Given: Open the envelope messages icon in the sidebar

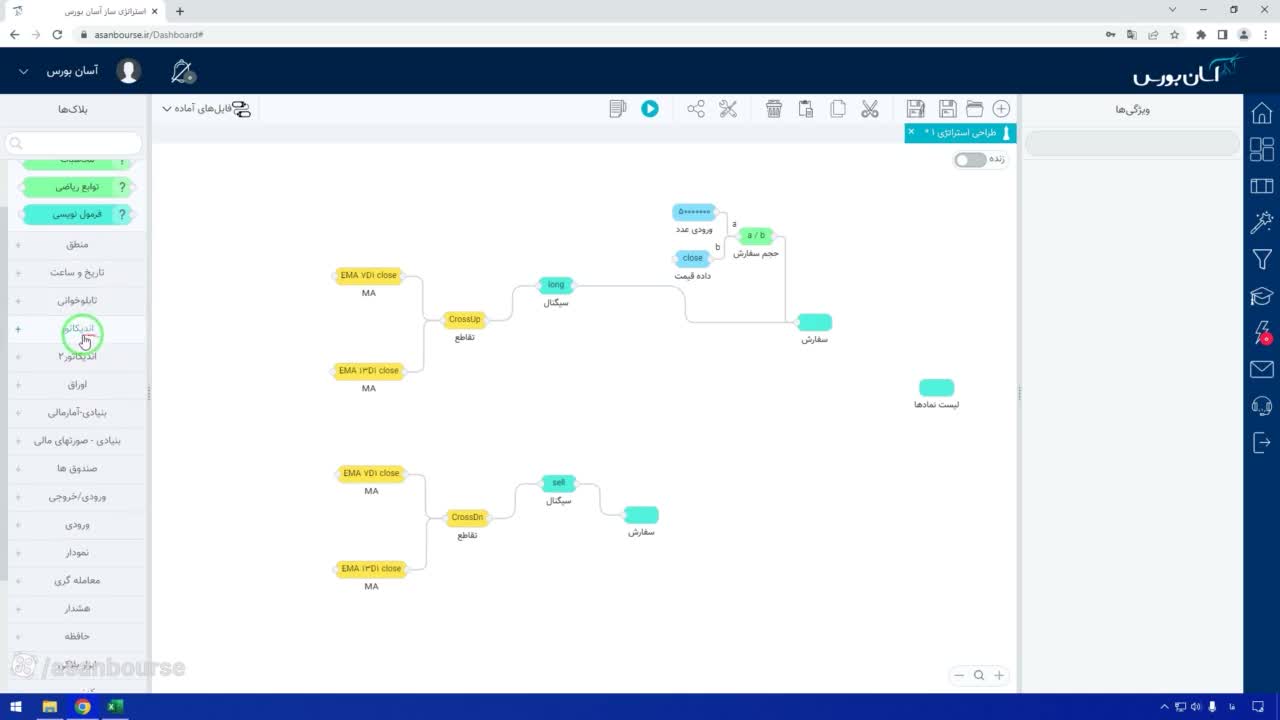Looking at the screenshot, I should pos(1262,370).
